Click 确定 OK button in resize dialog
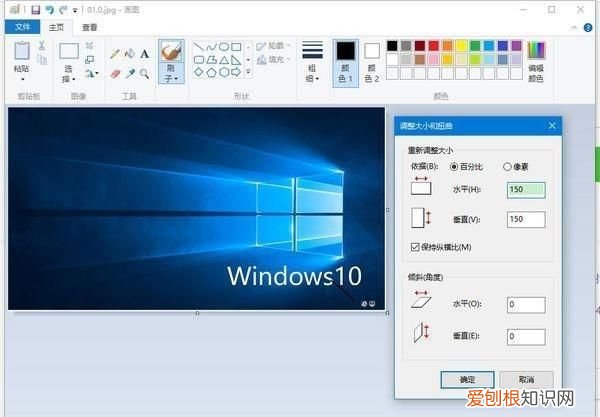 467,380
